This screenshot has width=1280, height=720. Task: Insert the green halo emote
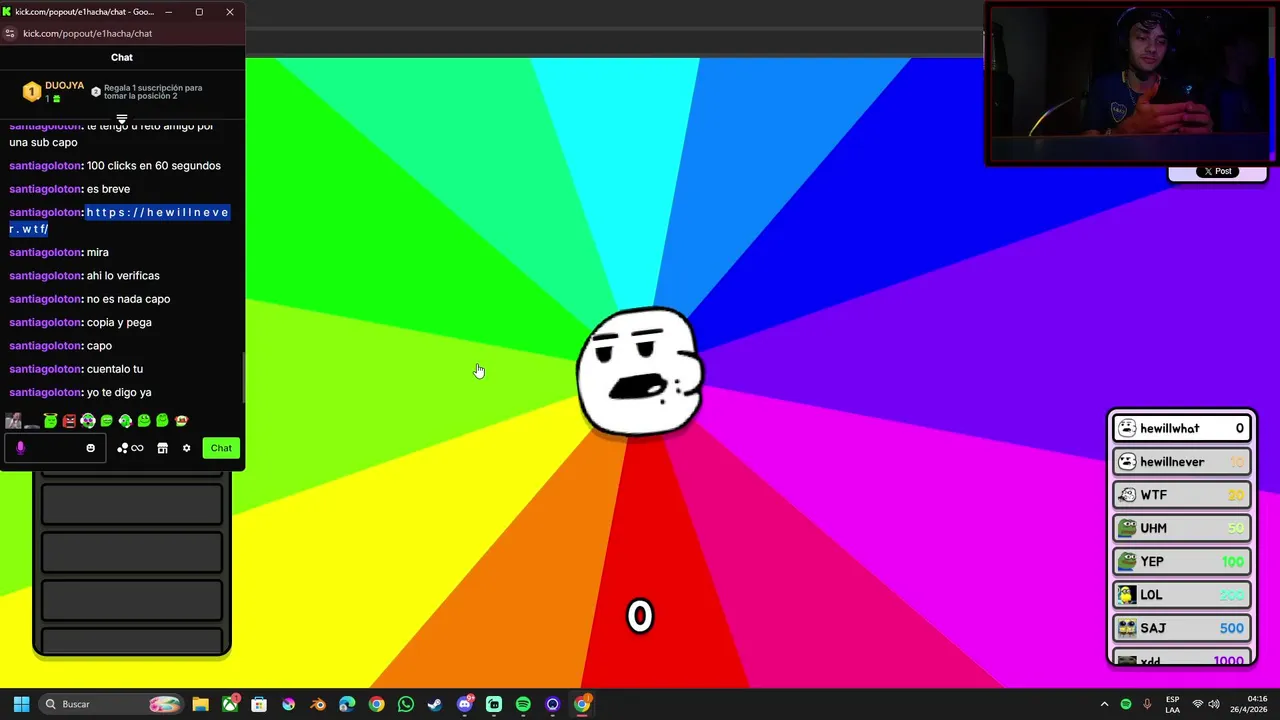pyautogui.click(x=50, y=420)
